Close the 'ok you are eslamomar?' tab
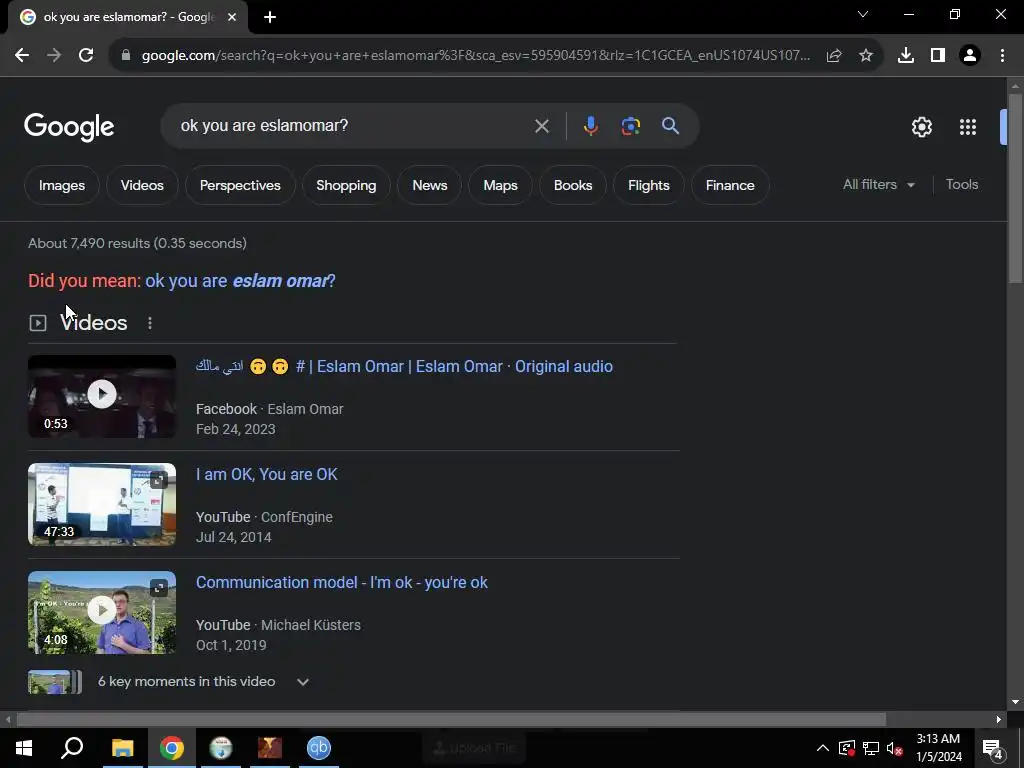1024x768 pixels. pyautogui.click(x=232, y=18)
